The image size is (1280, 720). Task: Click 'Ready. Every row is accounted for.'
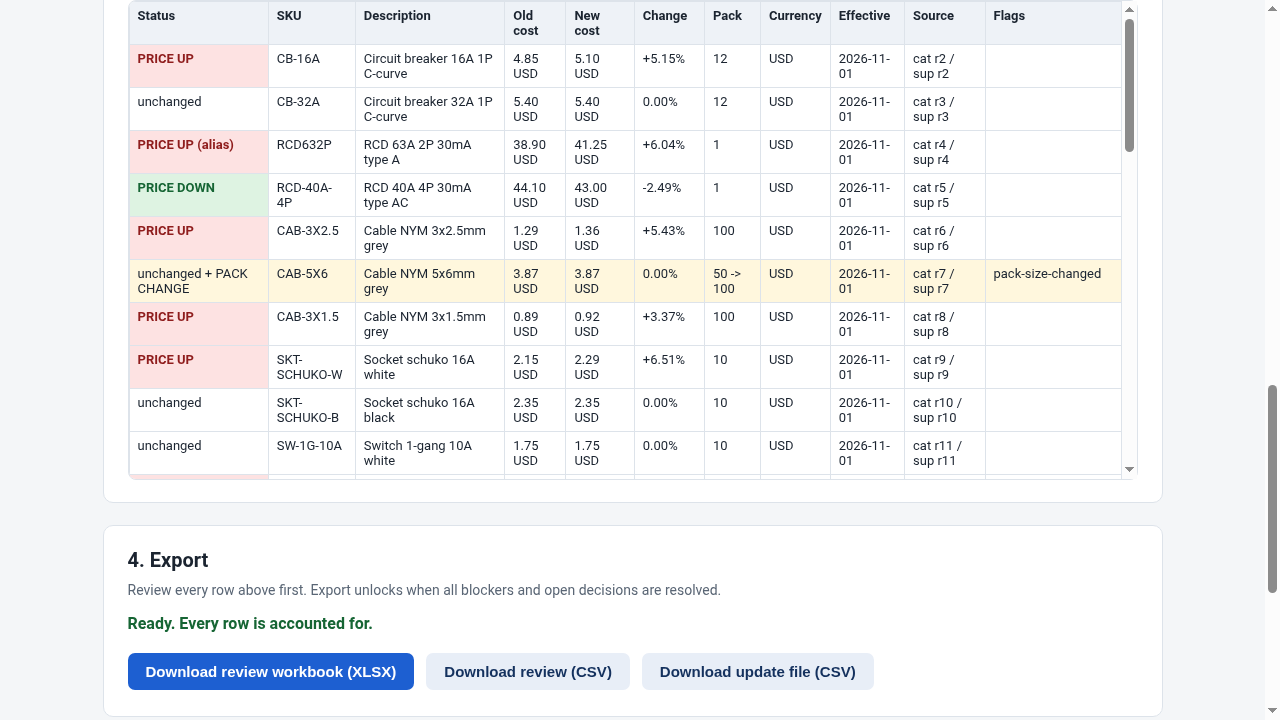tap(250, 624)
